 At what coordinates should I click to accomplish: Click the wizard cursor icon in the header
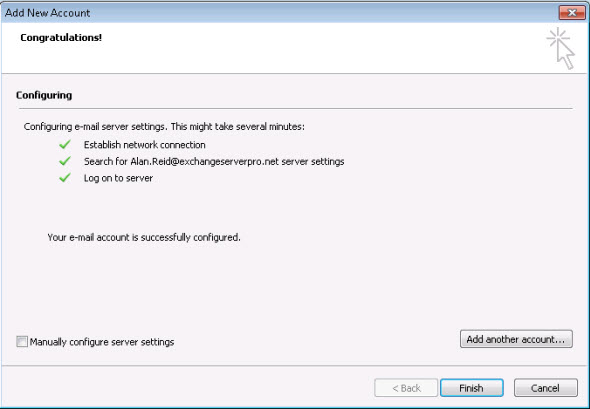coord(561,48)
